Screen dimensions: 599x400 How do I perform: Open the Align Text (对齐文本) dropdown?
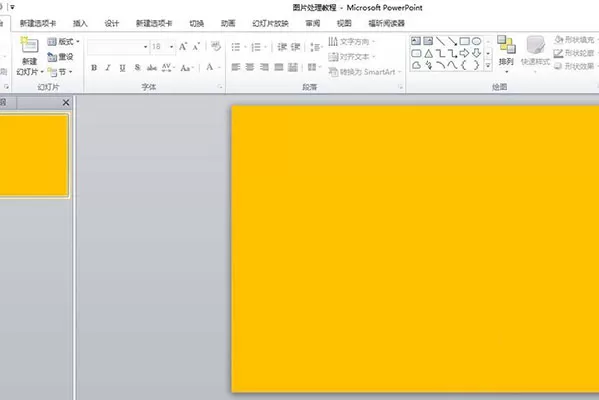click(352, 57)
